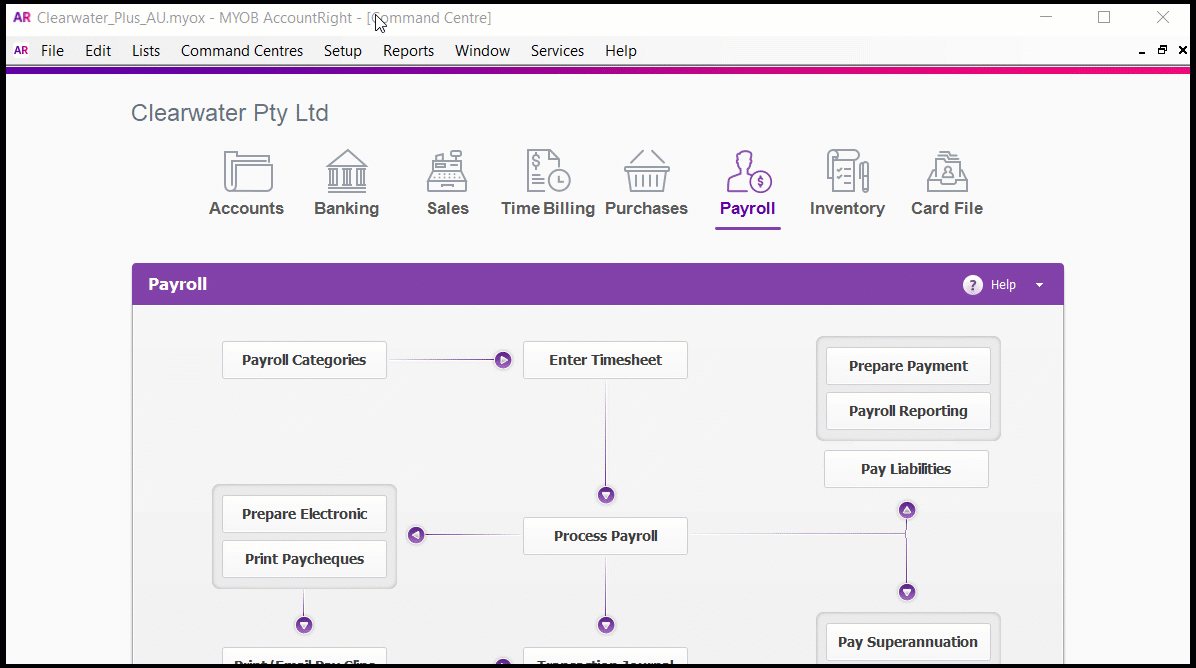
Task: Open the Accounts command centre icon
Action: (x=247, y=171)
